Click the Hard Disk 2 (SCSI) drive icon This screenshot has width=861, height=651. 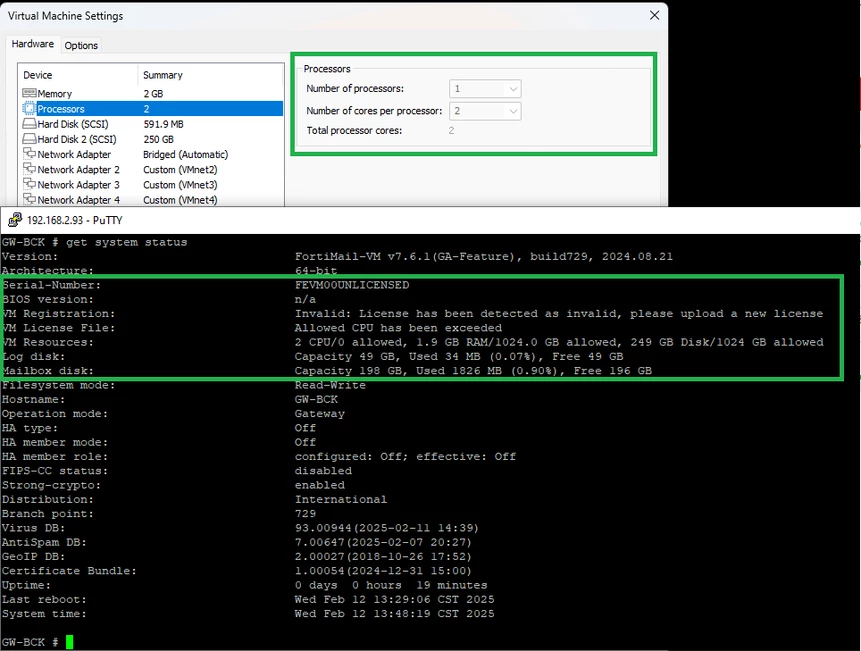coord(29,139)
